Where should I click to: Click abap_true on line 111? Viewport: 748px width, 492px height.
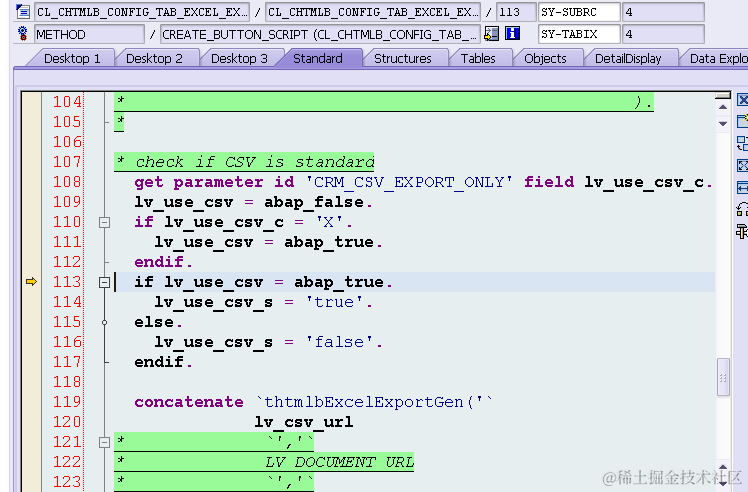click(329, 242)
